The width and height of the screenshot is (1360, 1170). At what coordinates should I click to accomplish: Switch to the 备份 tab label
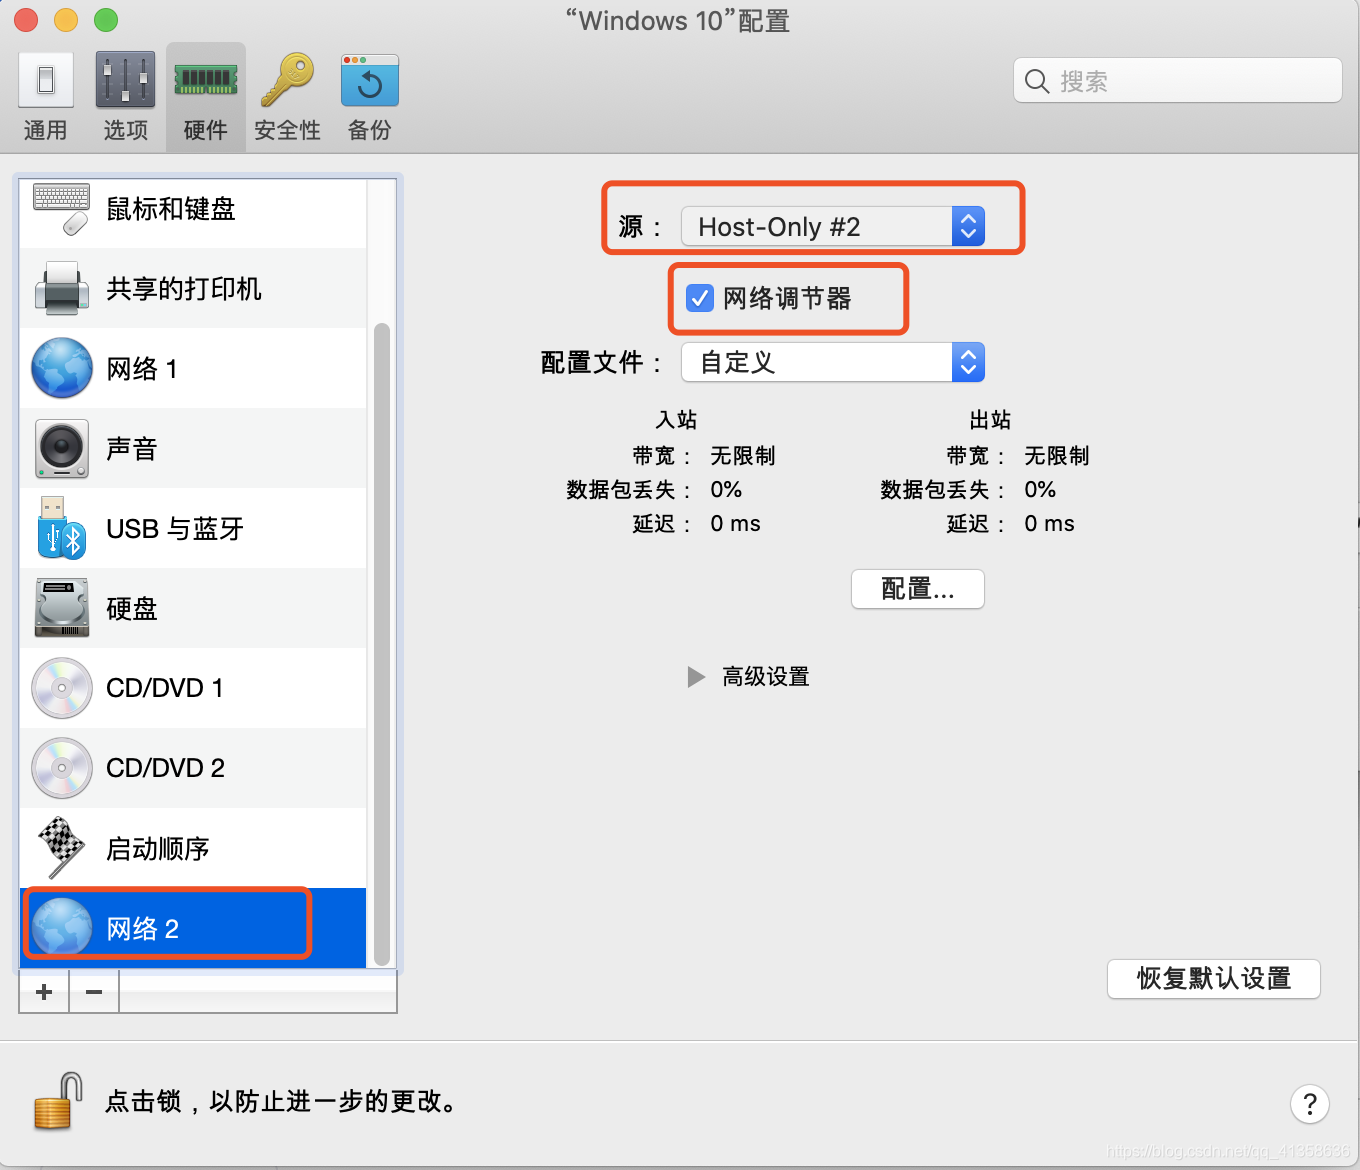pyautogui.click(x=370, y=130)
